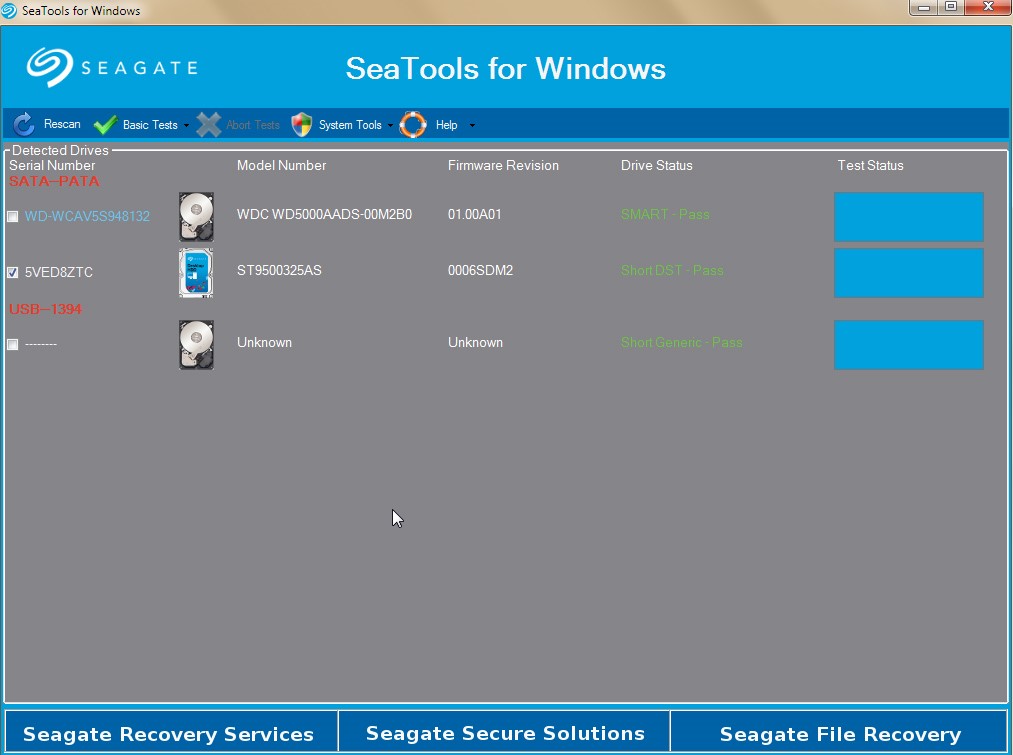The width and height of the screenshot is (1013, 755).
Task: Open Seagate File Recovery
Action: pyautogui.click(x=839, y=734)
